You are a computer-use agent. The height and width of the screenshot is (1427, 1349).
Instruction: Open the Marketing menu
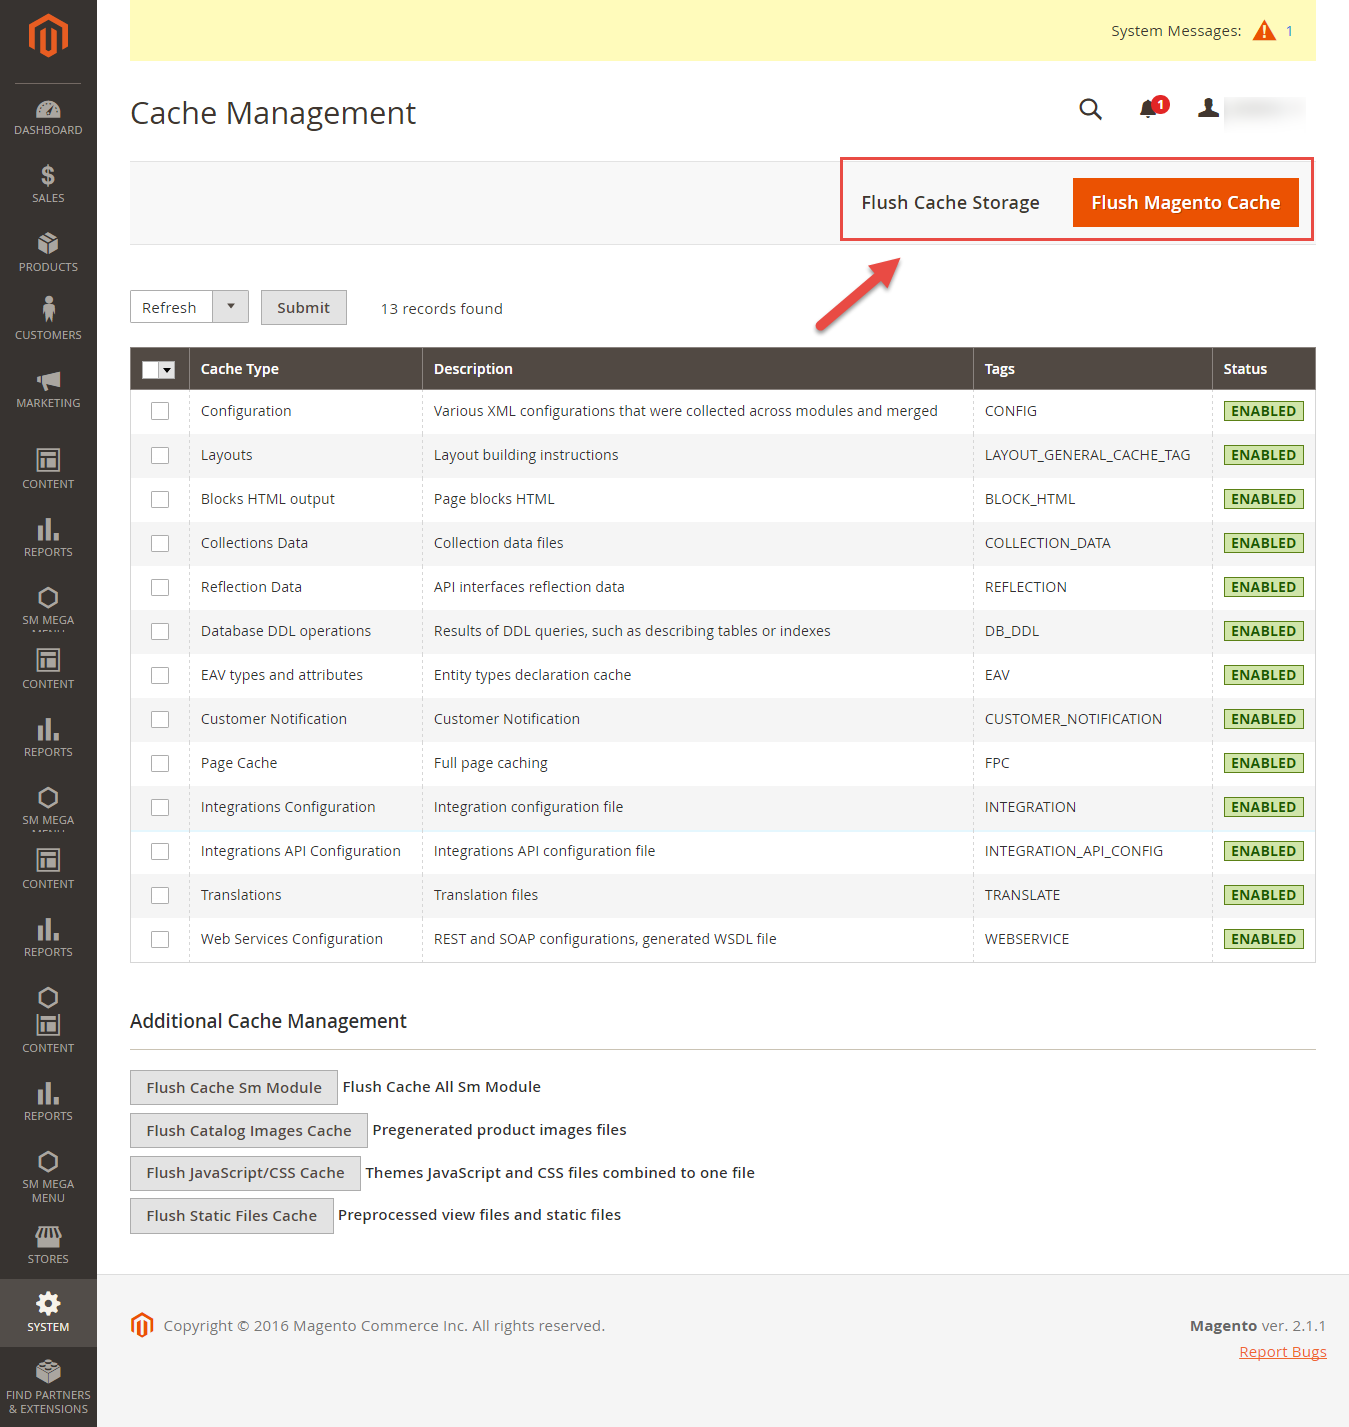[x=48, y=389]
